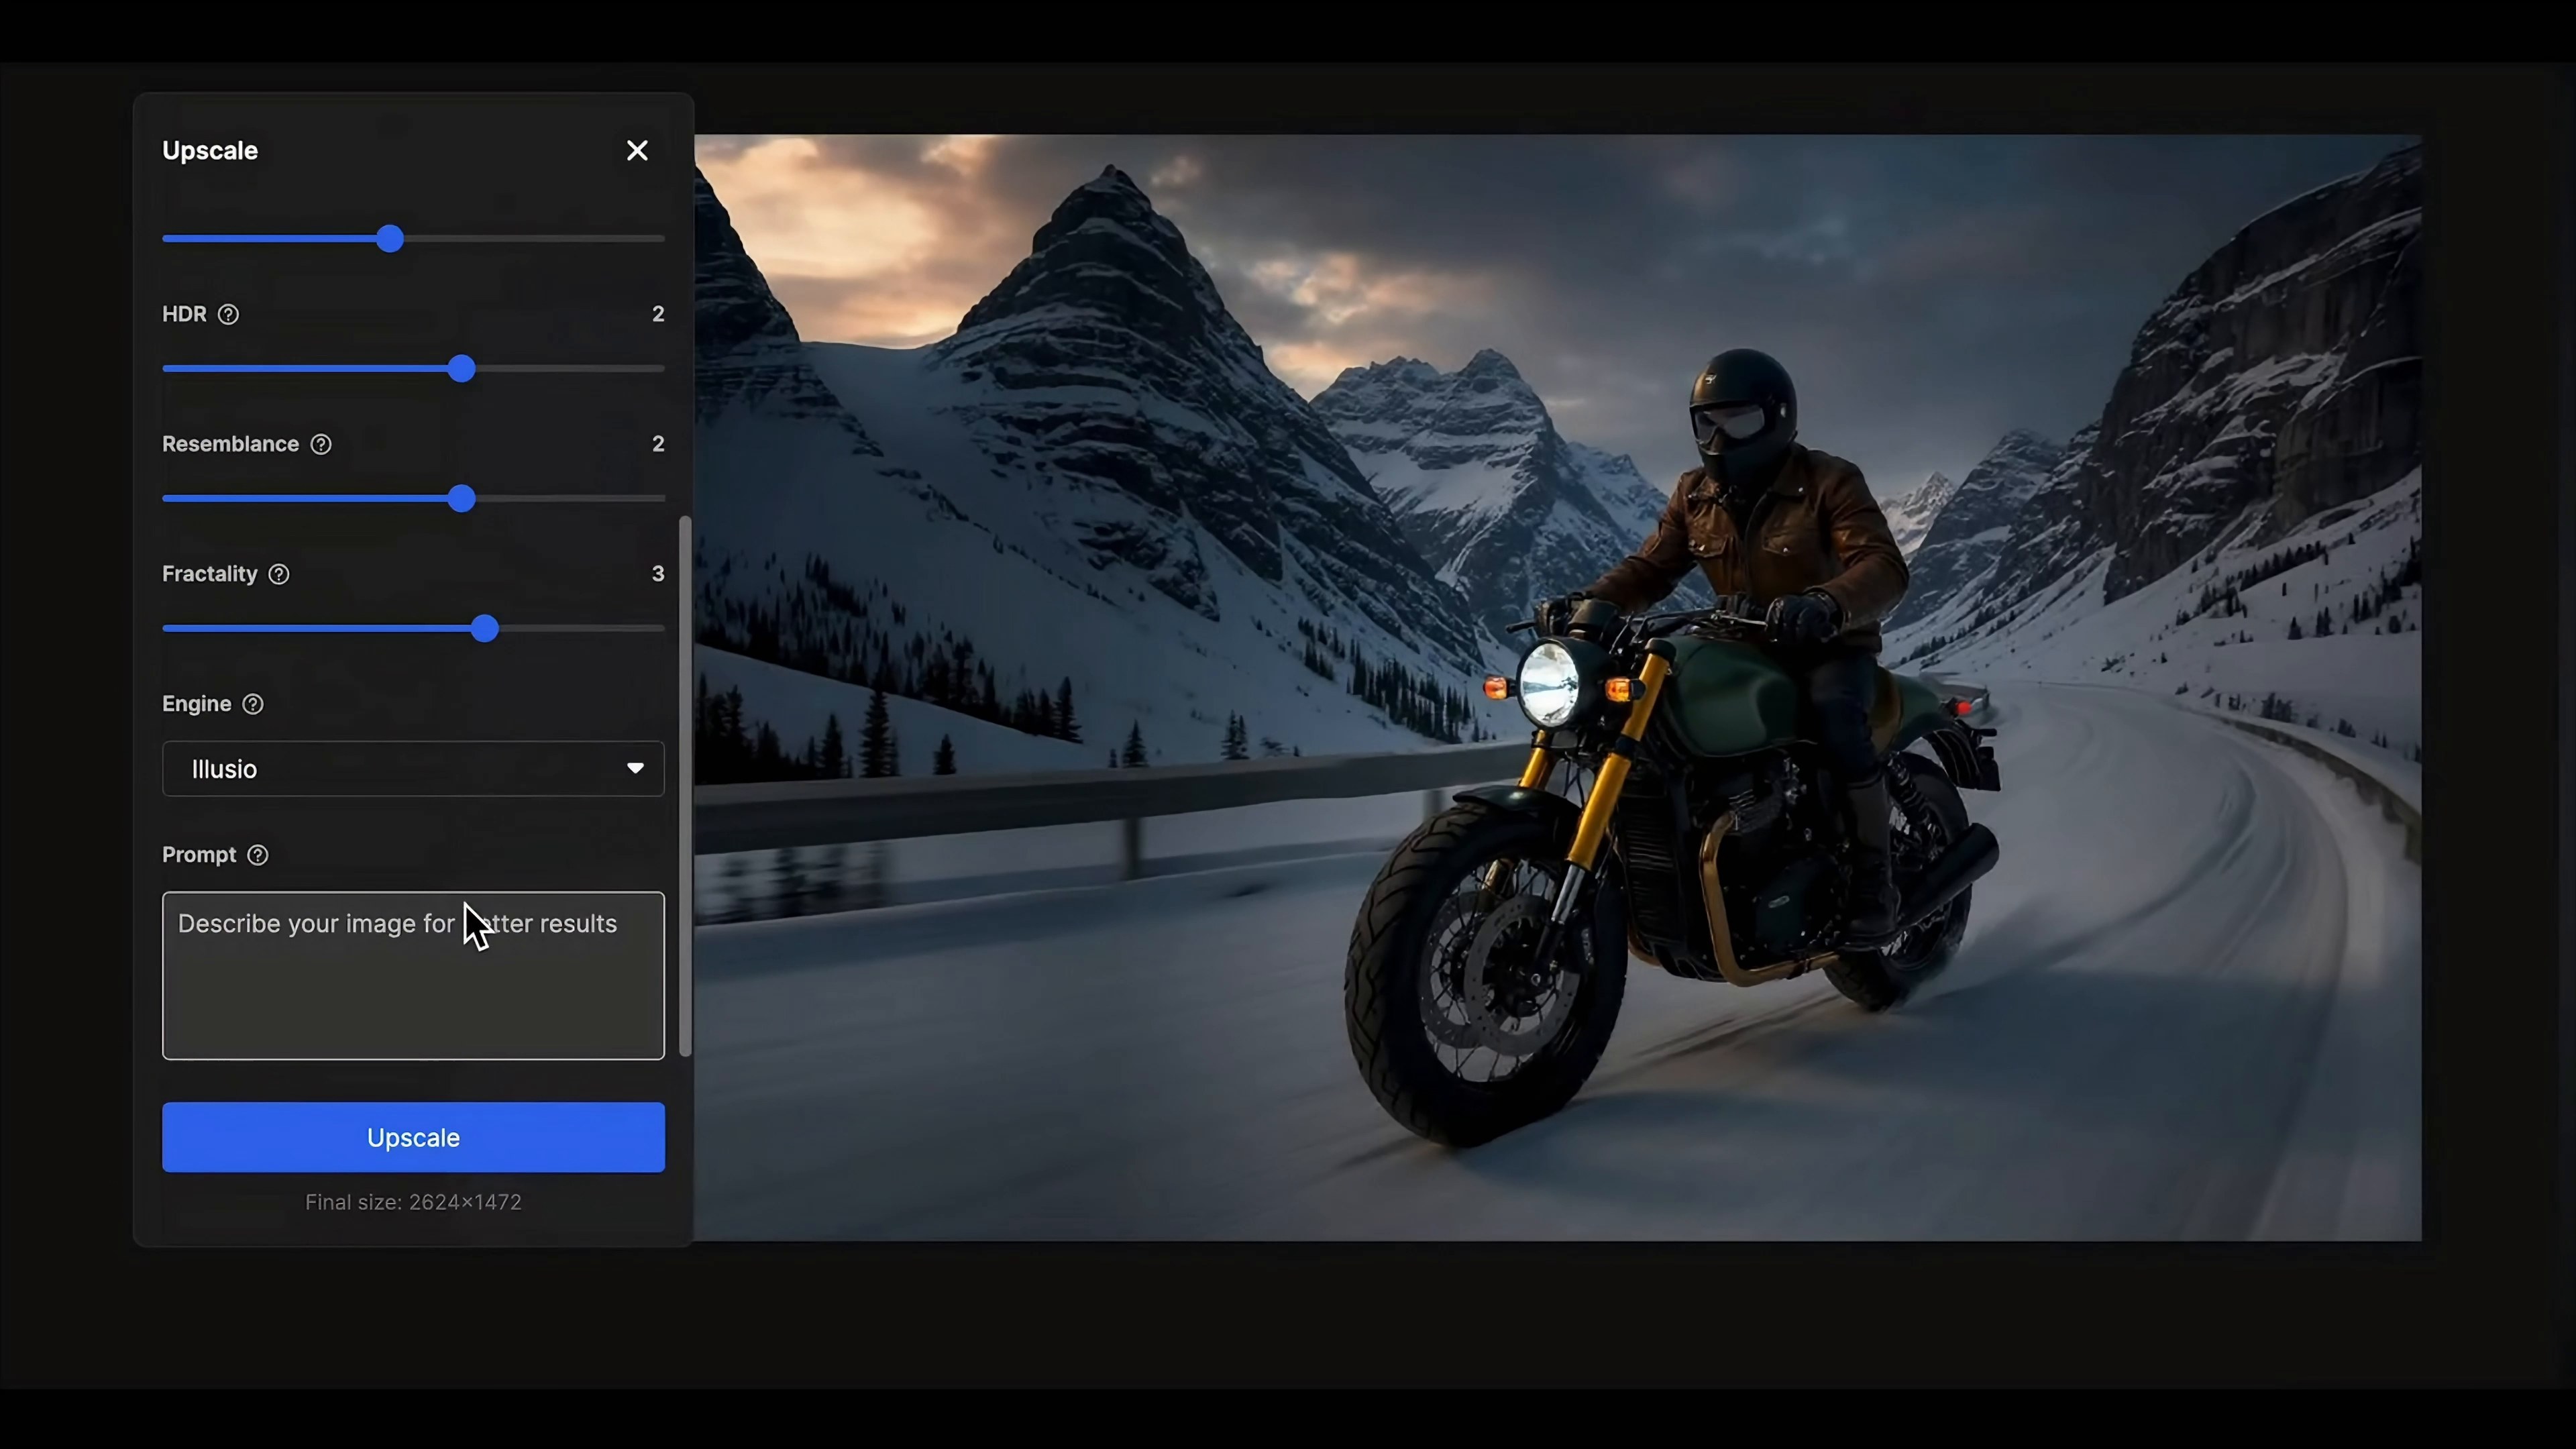Show info for Fractality via help icon
The height and width of the screenshot is (1449, 2576).
tap(279, 574)
